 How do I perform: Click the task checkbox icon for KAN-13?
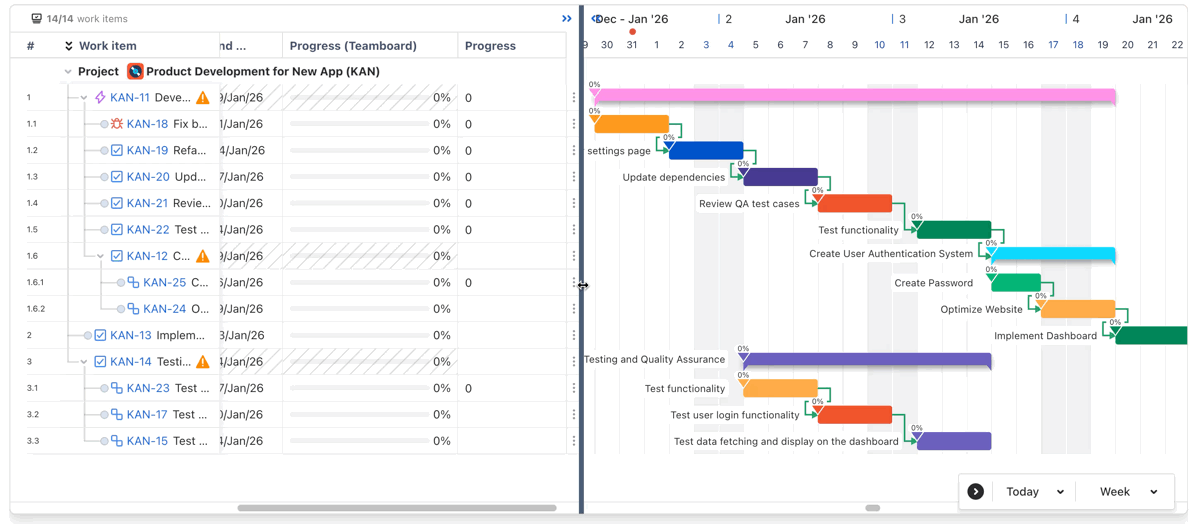[100, 336]
